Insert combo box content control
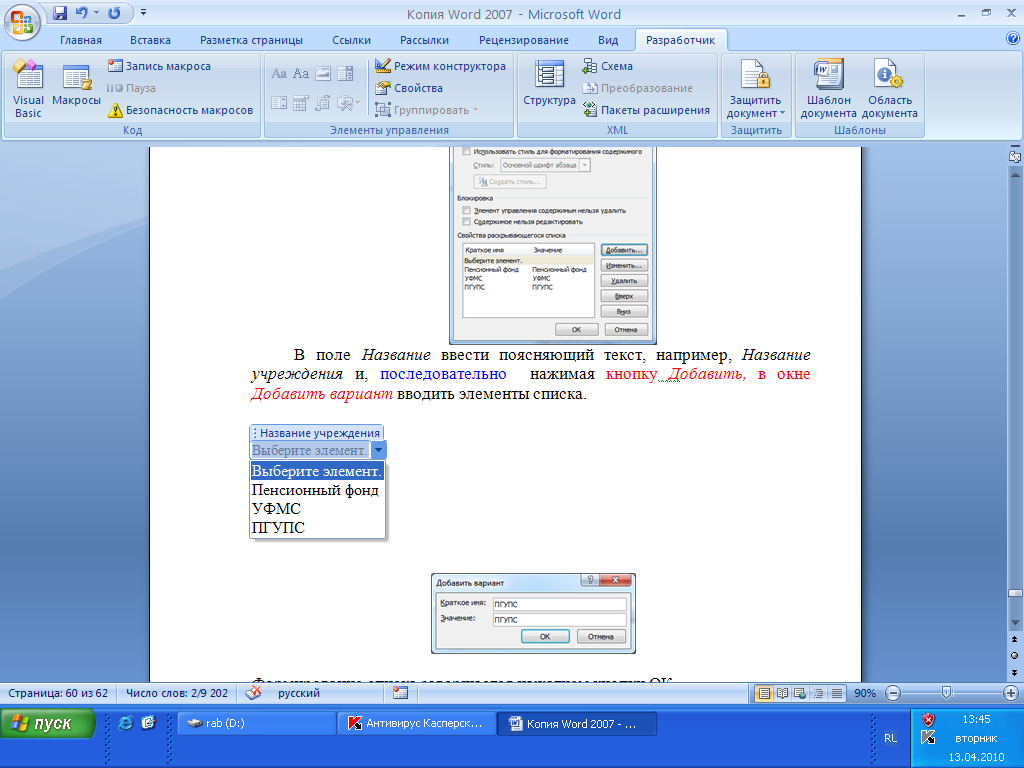The image size is (1024, 768). 345,73
